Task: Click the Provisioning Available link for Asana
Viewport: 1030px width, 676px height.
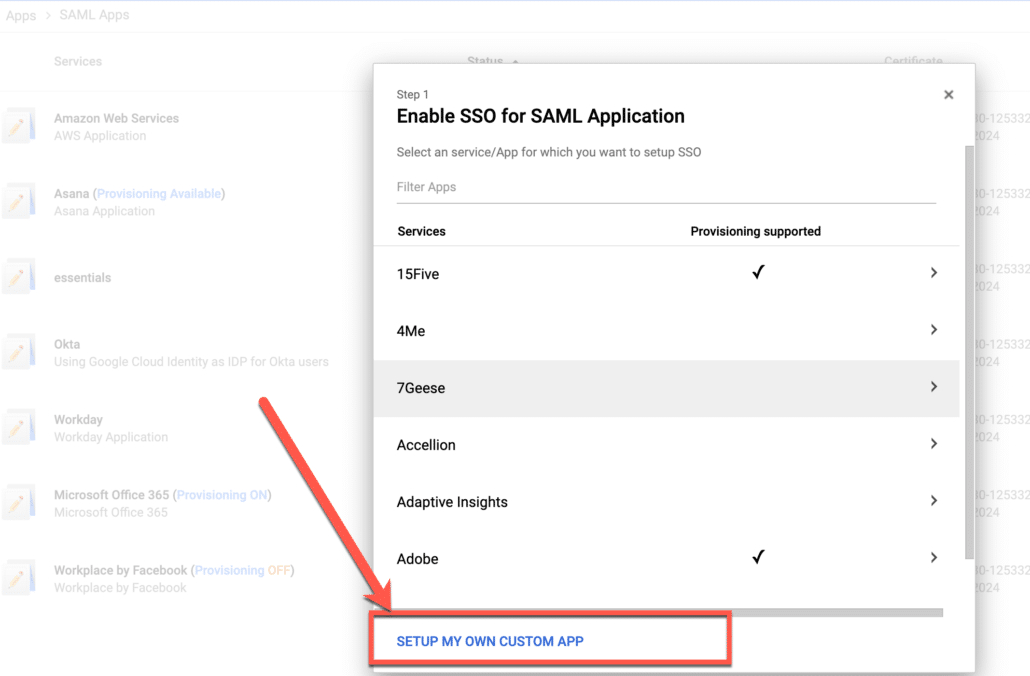Action: (159, 194)
